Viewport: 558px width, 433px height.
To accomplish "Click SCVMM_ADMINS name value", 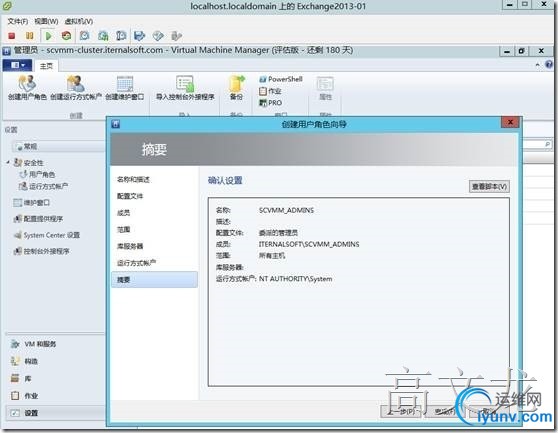I will click(286, 210).
